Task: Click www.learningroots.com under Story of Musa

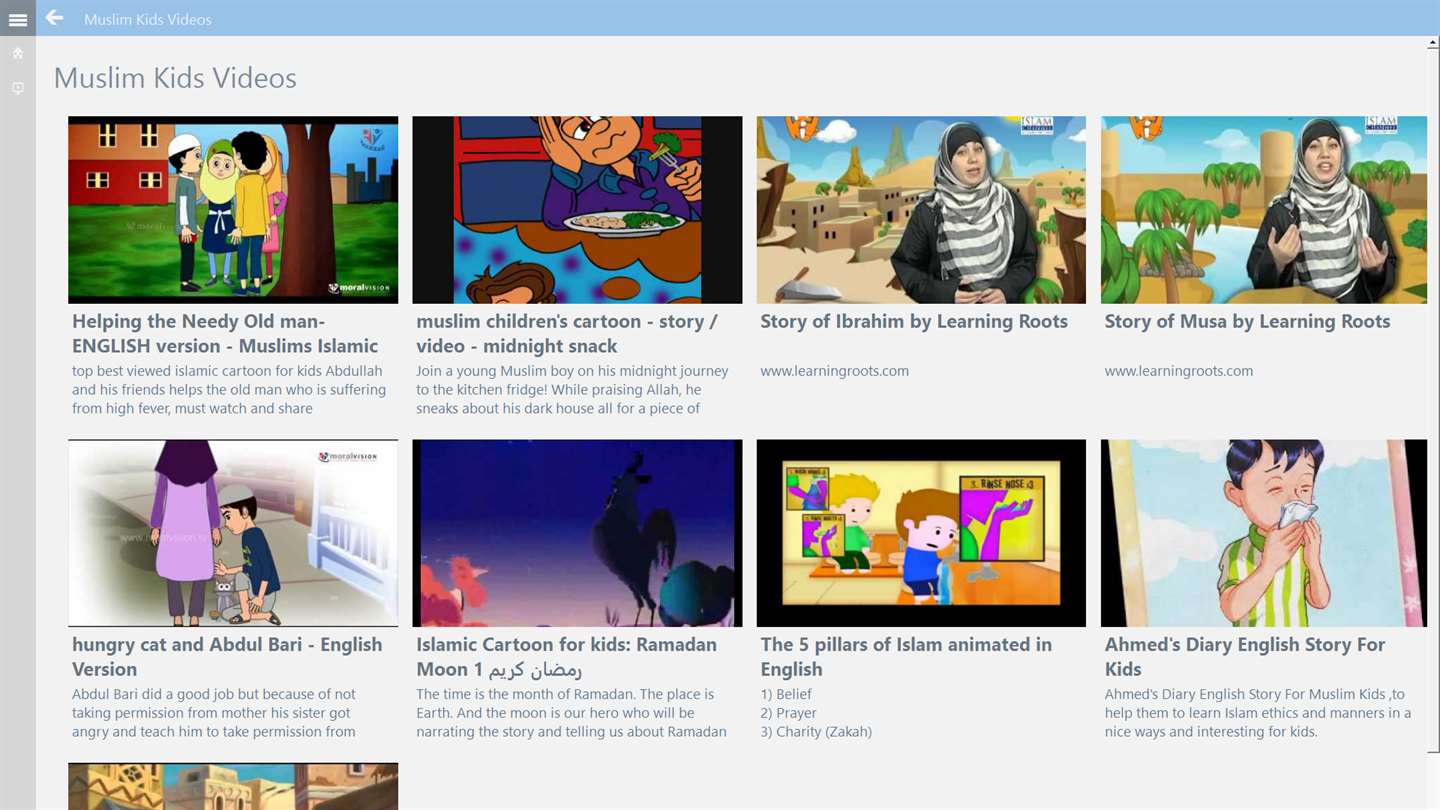Action: click(1179, 371)
